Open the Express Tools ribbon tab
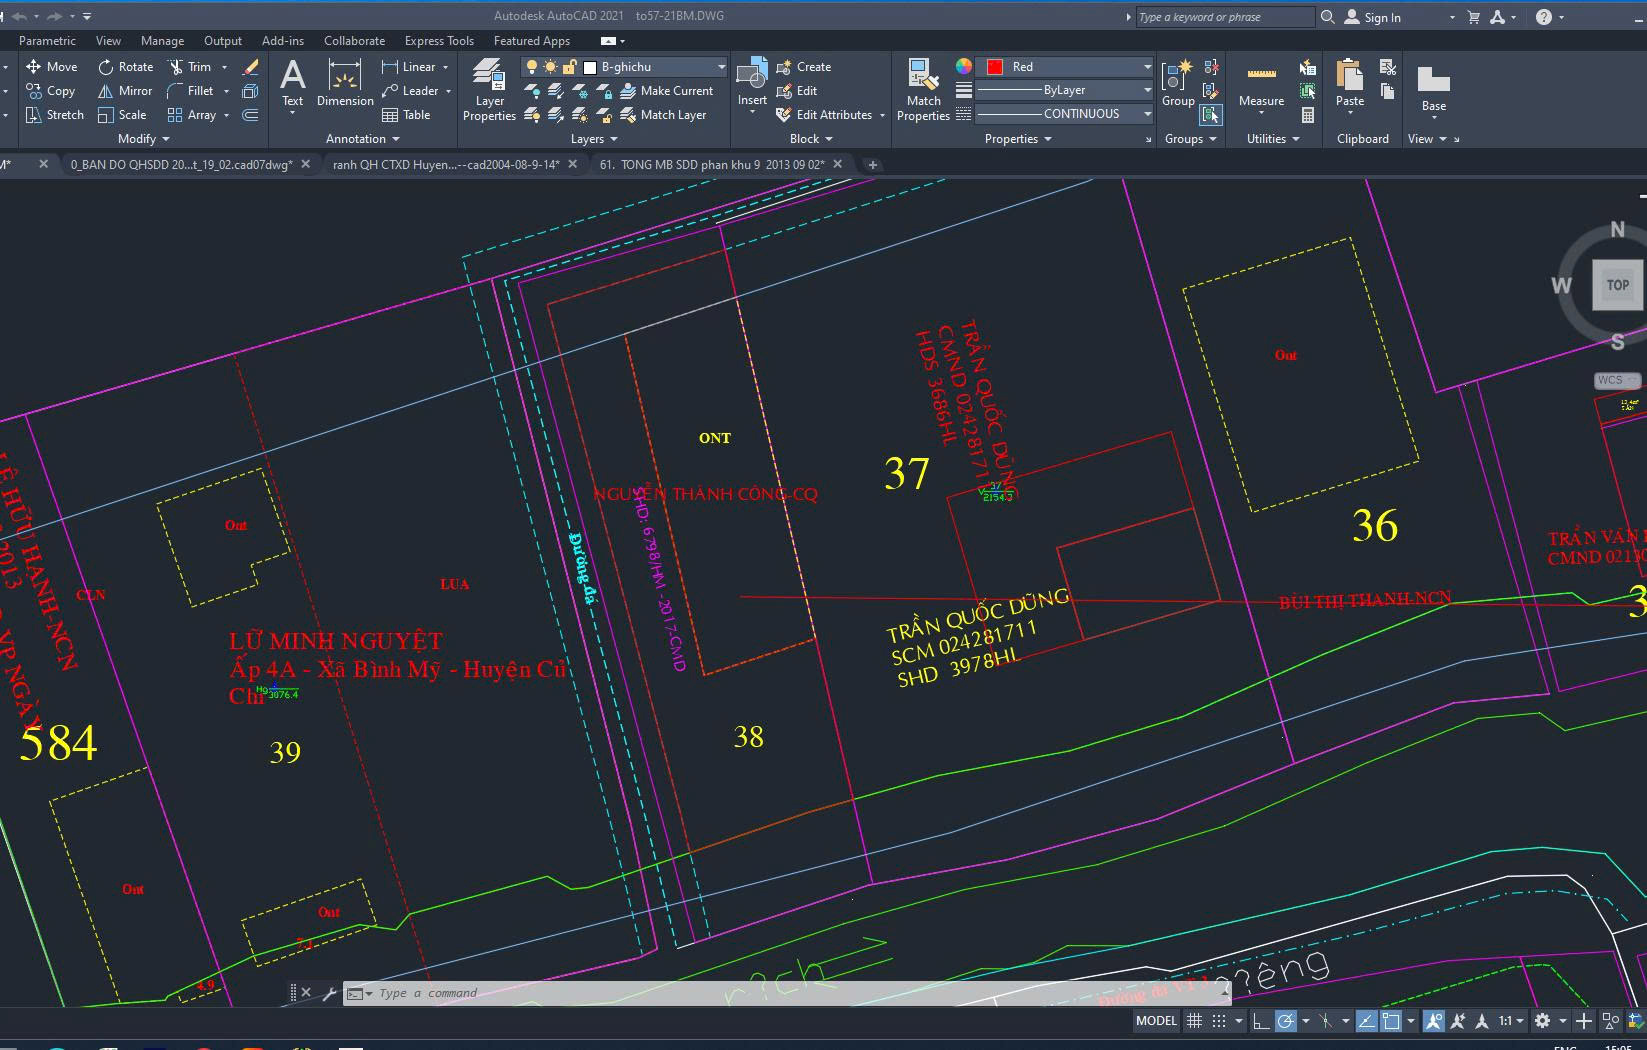This screenshot has height=1050, width=1647. point(439,41)
